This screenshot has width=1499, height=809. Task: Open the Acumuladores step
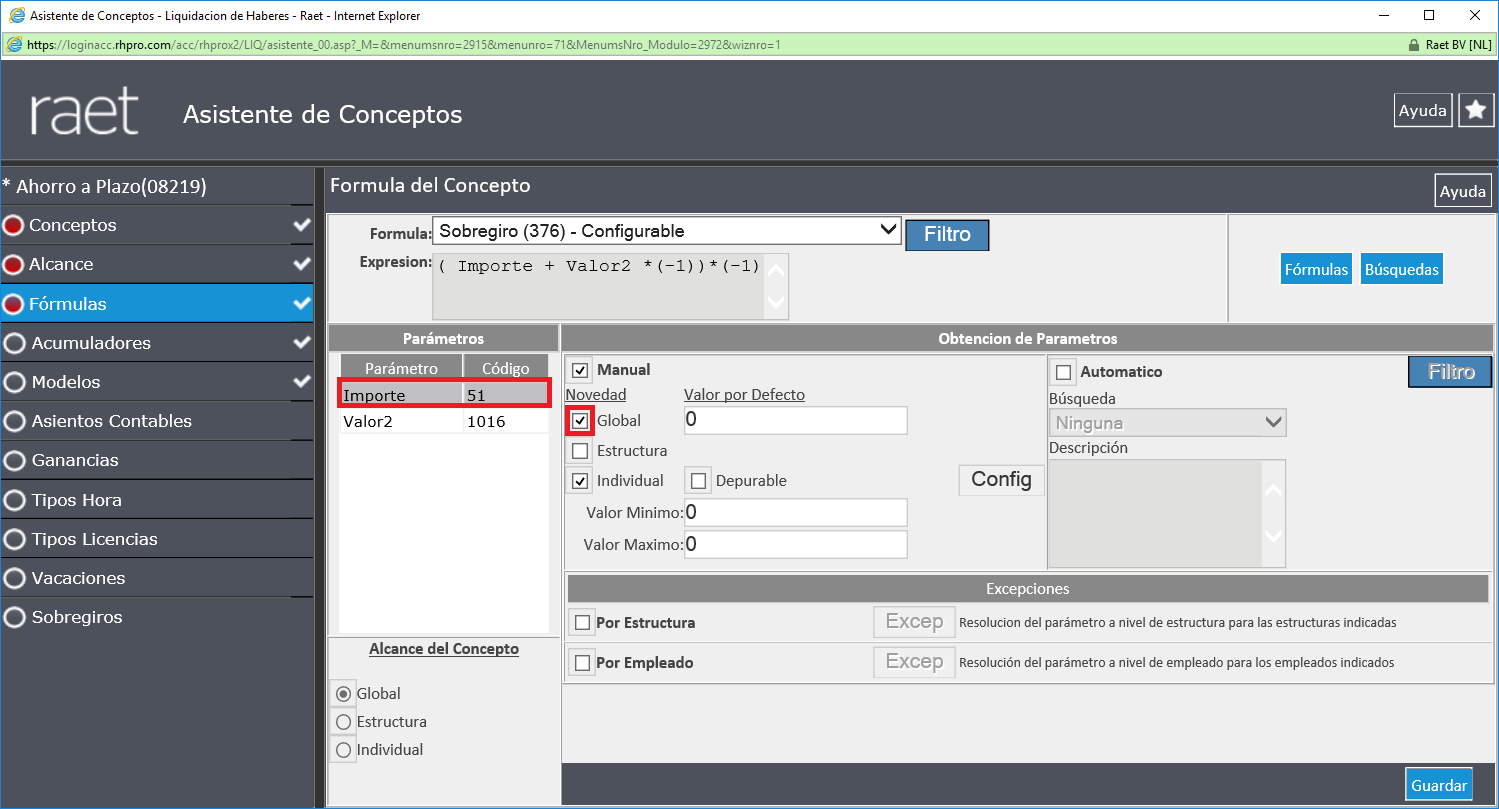pyautogui.click(x=158, y=343)
